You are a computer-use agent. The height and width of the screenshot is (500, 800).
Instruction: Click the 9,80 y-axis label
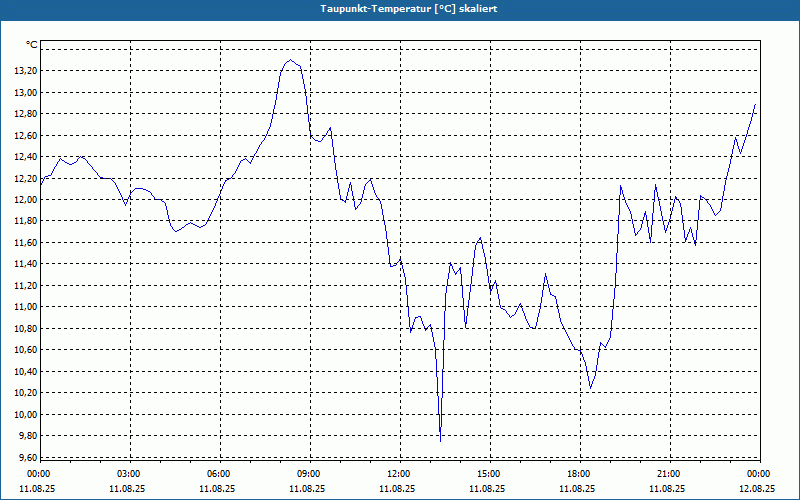(x=29, y=436)
